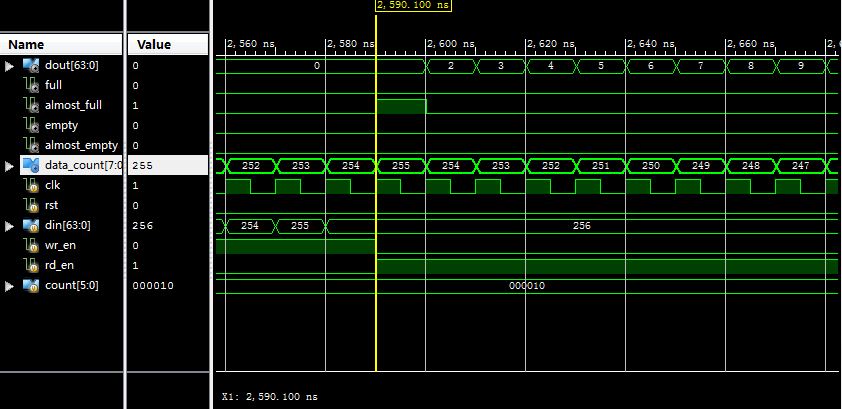This screenshot has height=409, width=842.
Task: Click the X1: 2,590.100 ns cursor readout
Action: pyautogui.click(x=270, y=397)
